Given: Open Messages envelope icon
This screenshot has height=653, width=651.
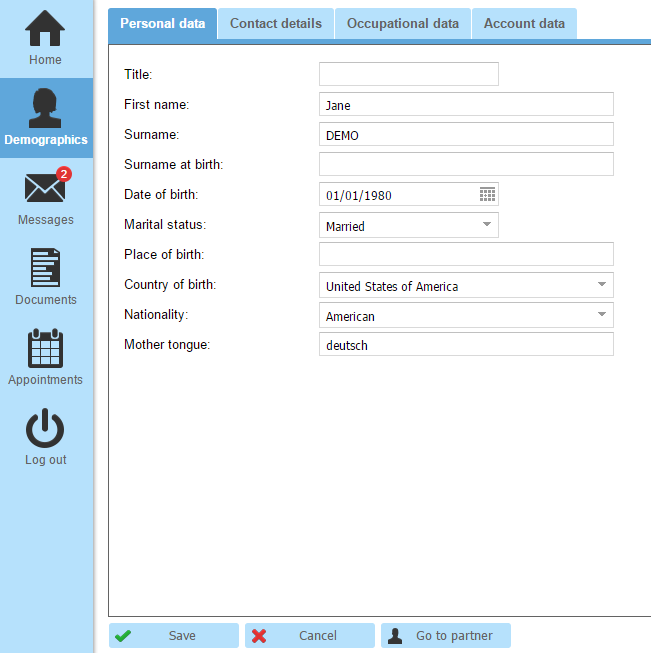Looking at the screenshot, I should tap(45, 188).
